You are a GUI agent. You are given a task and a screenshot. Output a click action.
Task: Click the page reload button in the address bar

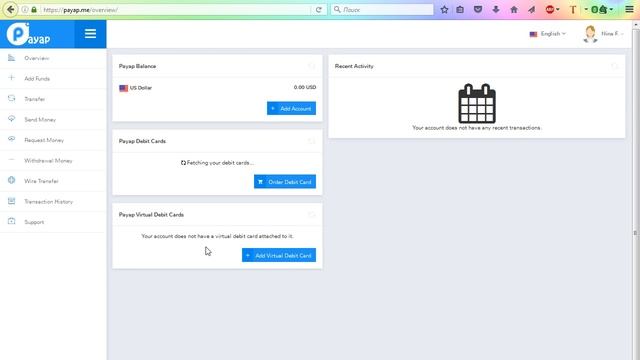tap(319, 9)
